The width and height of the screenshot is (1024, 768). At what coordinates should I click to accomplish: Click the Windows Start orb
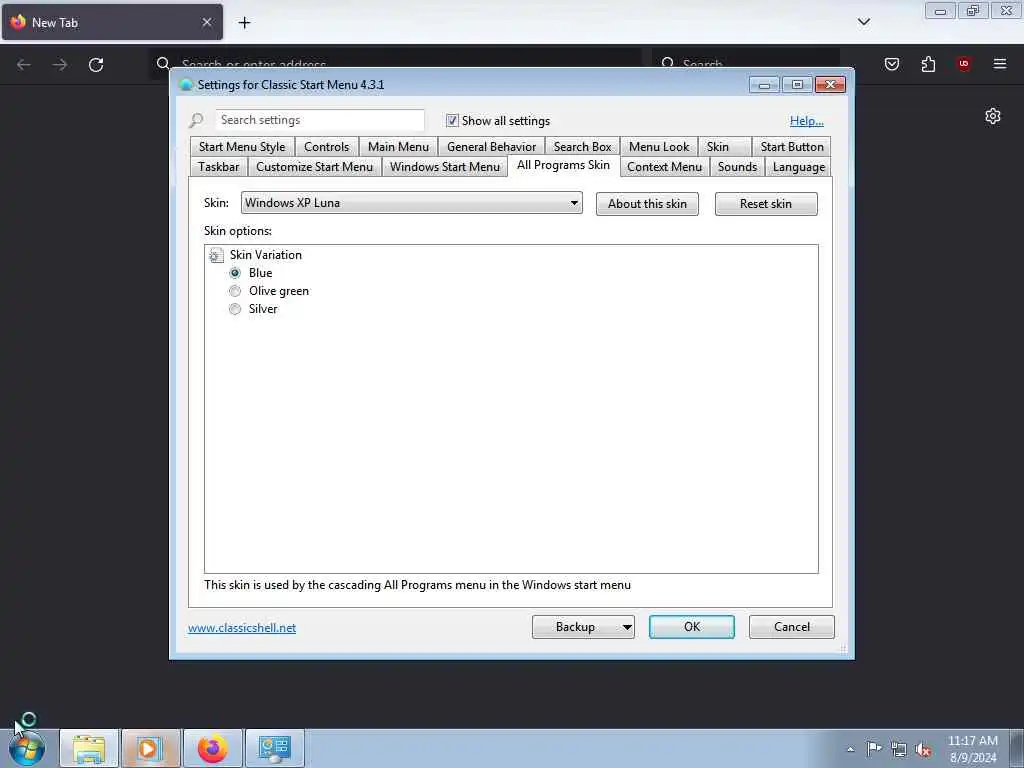click(27, 748)
